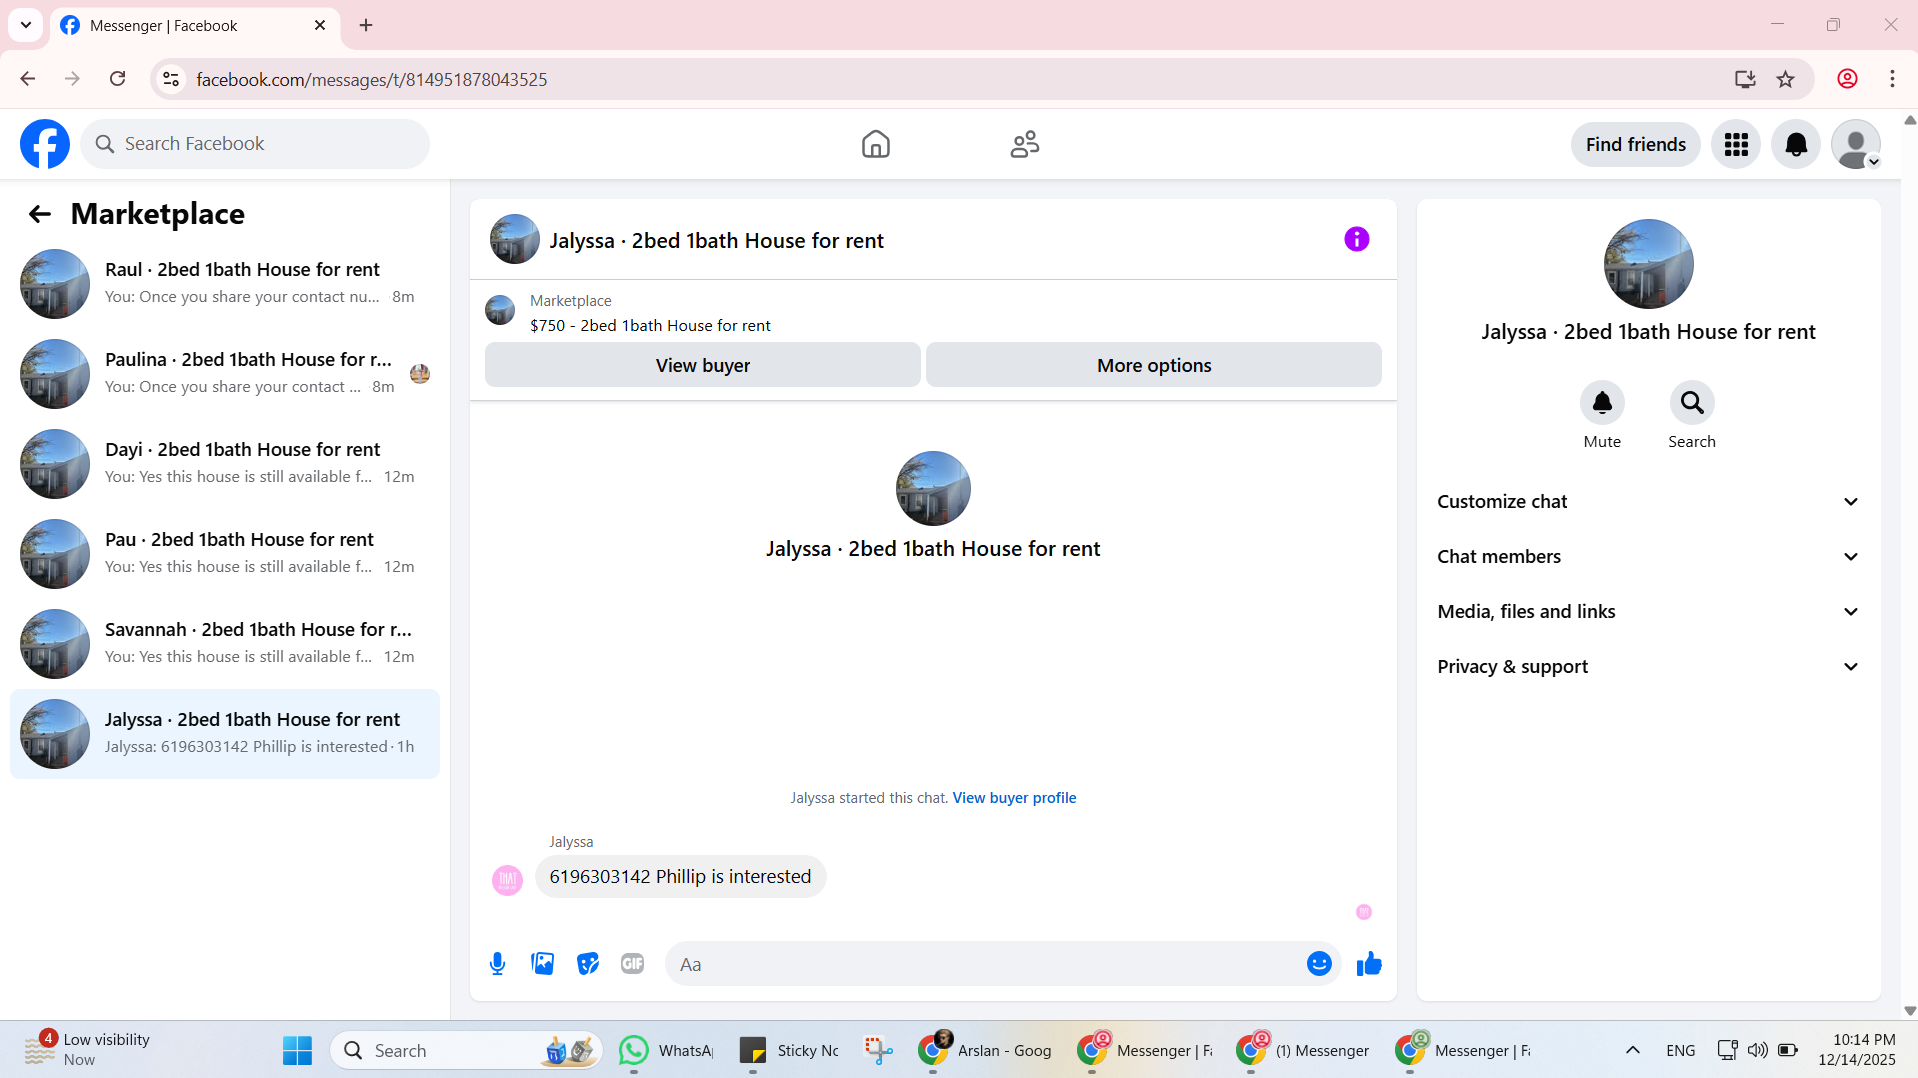Go back from Marketplace chats list
The width and height of the screenshot is (1918, 1078).
[39, 214]
